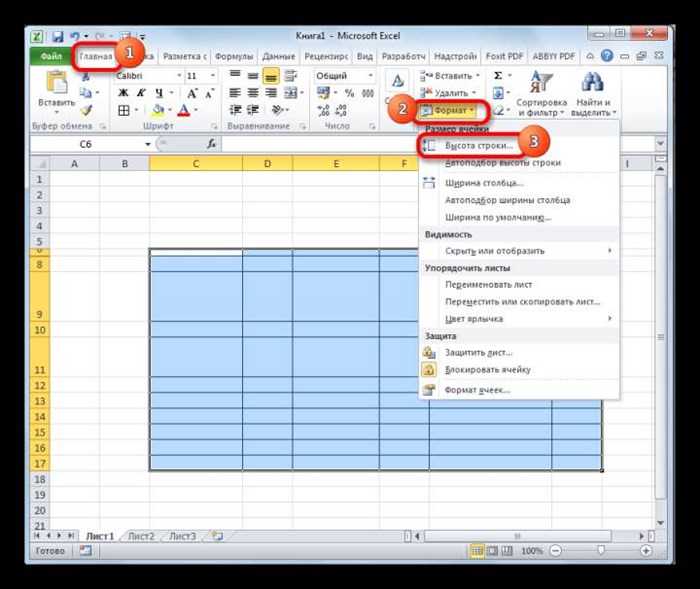Click the Font Color red A icon
The width and height of the screenshot is (700, 589).
pos(183,110)
